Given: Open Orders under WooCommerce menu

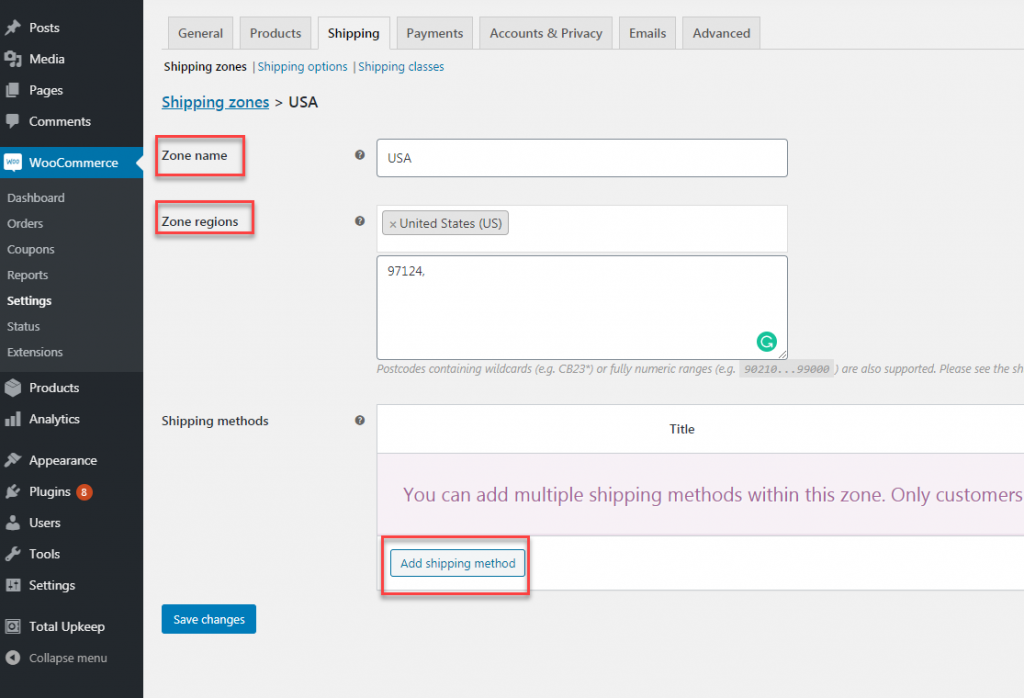Looking at the screenshot, I should pyautogui.click(x=25, y=224).
